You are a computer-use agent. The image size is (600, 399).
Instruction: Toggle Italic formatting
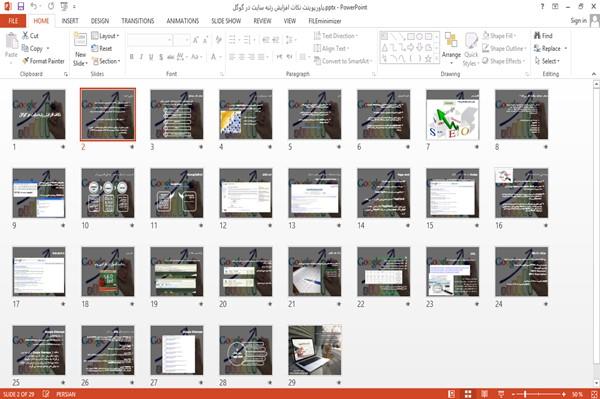(141, 57)
